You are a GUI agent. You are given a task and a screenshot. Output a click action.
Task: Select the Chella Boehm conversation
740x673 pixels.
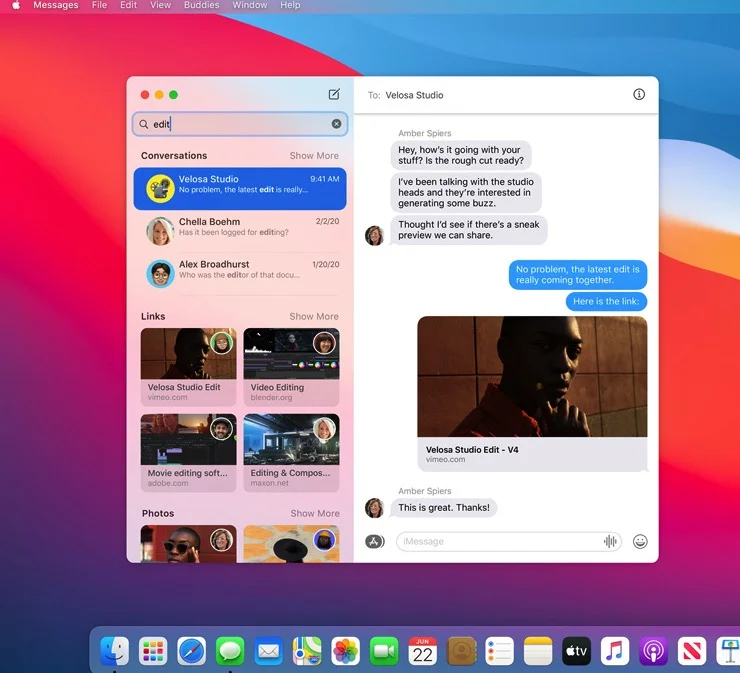[x=240, y=231]
